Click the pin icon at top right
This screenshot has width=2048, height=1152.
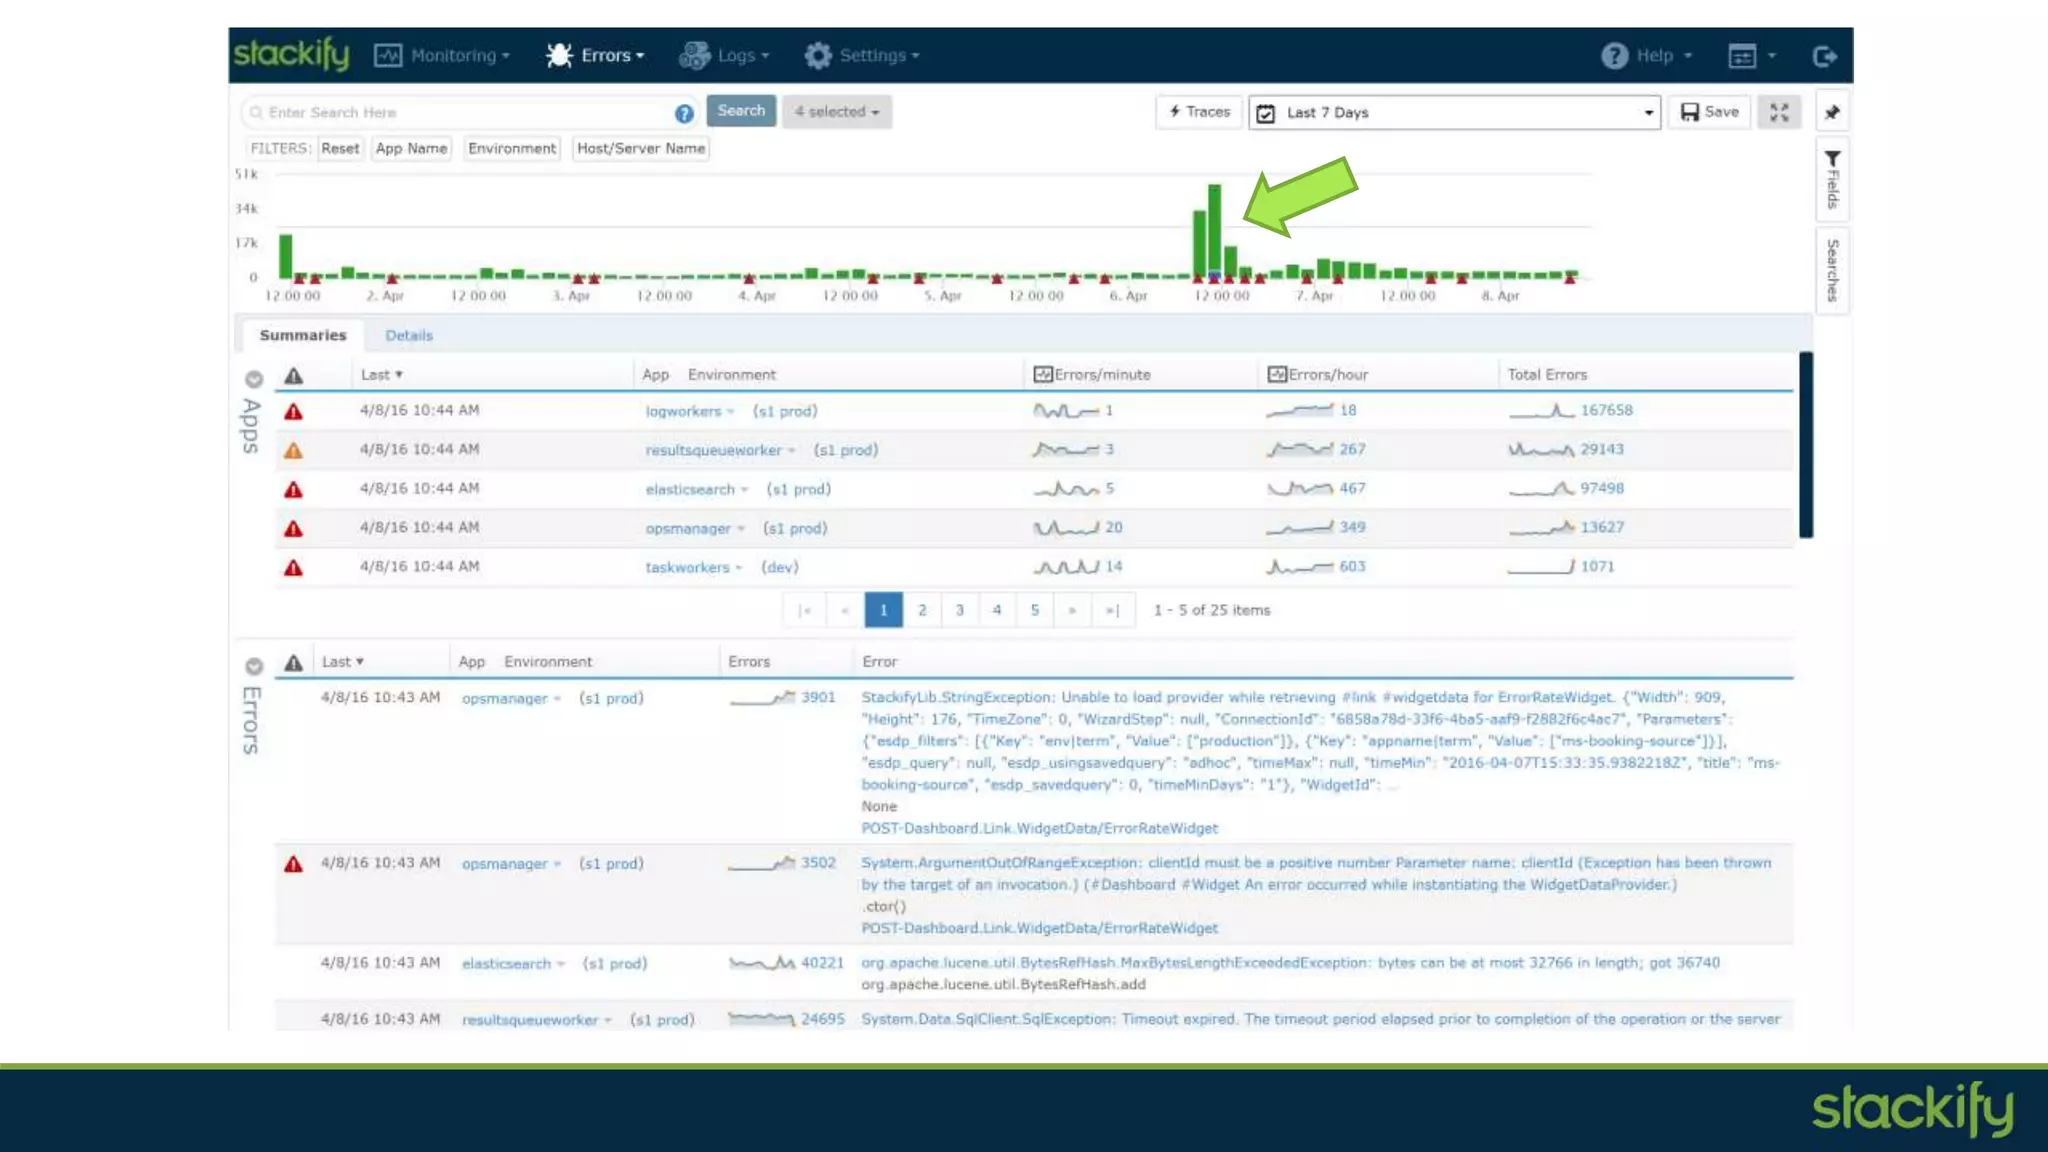point(1832,112)
